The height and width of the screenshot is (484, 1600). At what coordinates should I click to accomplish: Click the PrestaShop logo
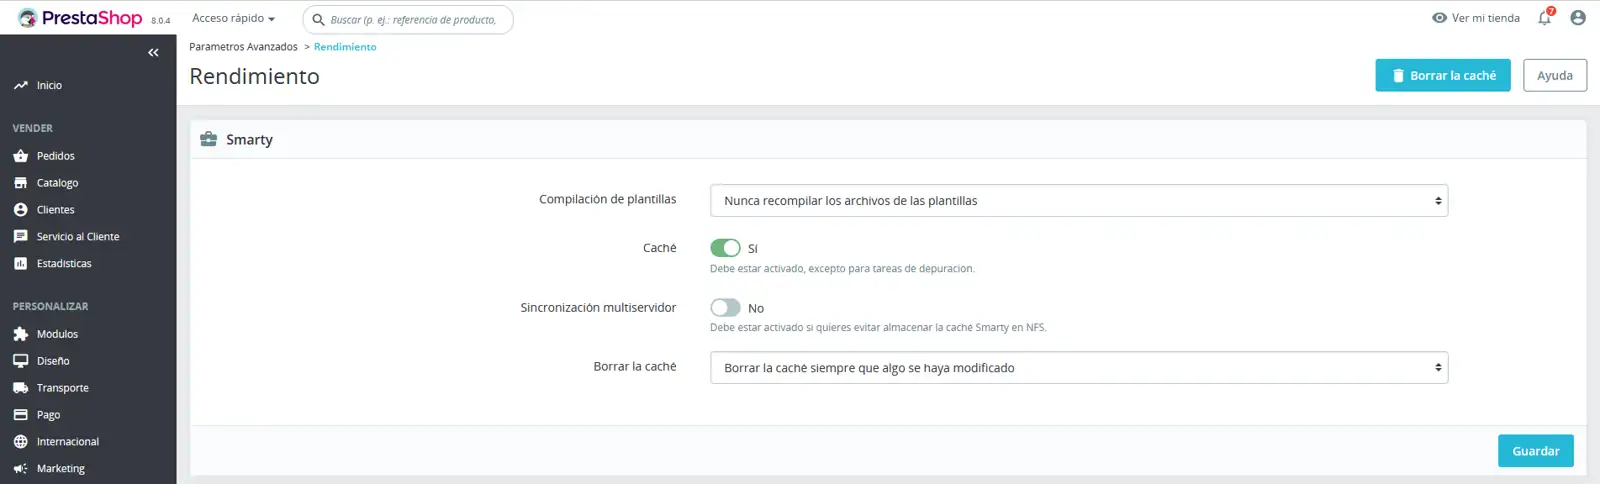[x=82, y=18]
